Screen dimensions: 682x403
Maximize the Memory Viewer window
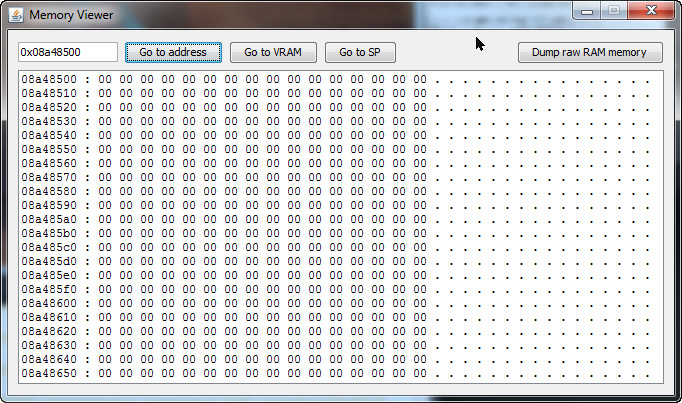pyautogui.click(x=614, y=11)
